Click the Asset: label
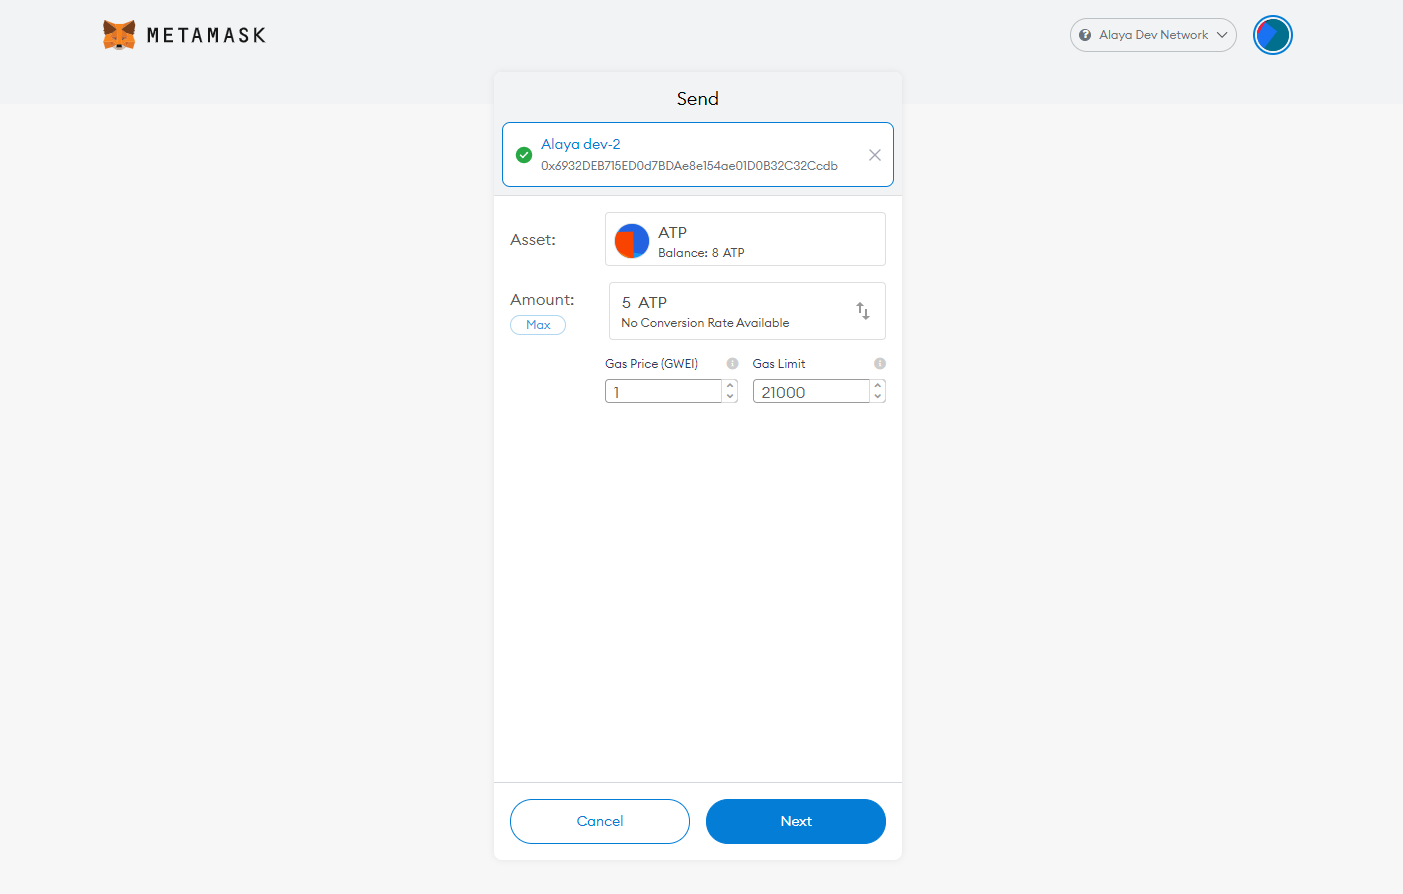This screenshot has height=894, width=1403. tap(533, 240)
